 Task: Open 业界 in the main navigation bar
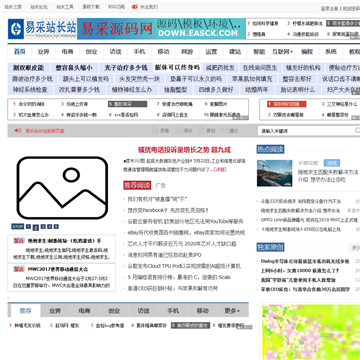(43, 52)
